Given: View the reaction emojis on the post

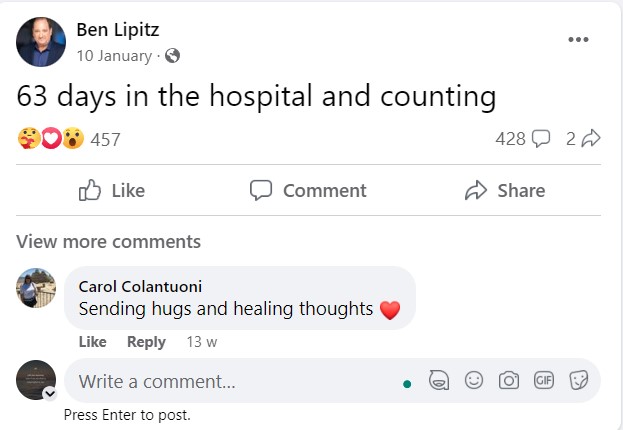Looking at the screenshot, I should [x=50, y=139].
